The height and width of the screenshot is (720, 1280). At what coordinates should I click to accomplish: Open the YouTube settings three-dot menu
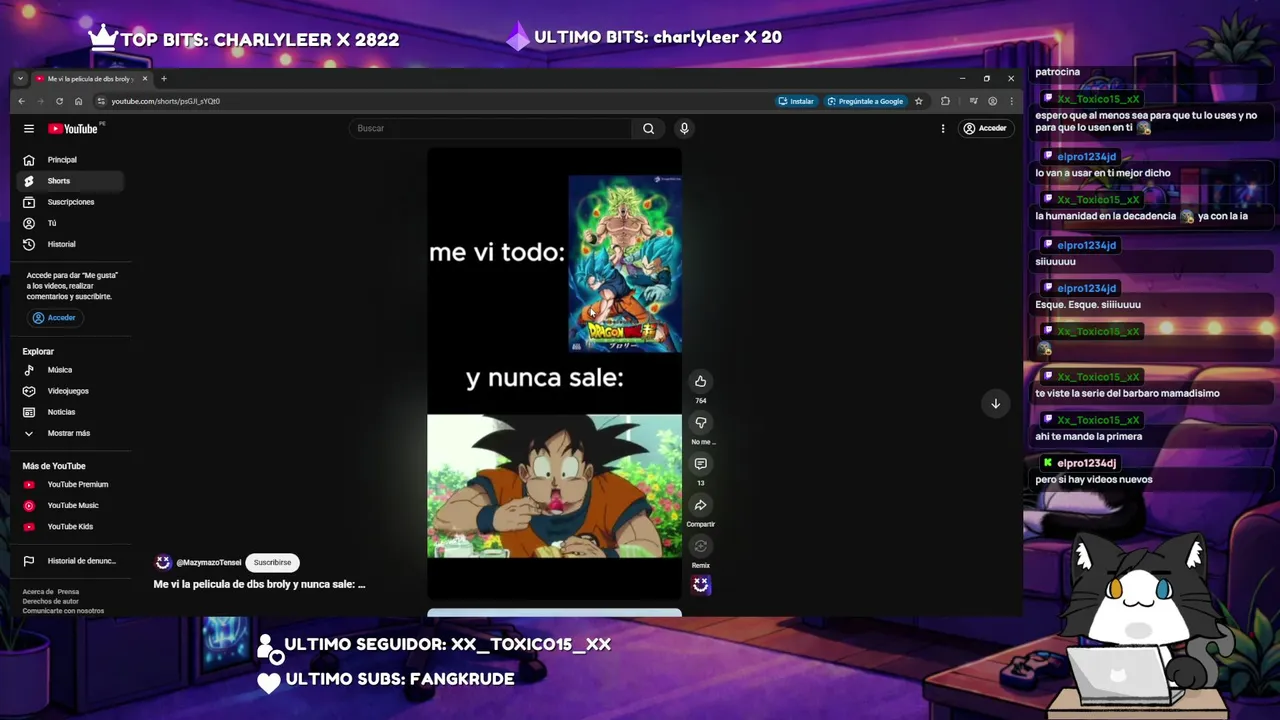(x=942, y=128)
